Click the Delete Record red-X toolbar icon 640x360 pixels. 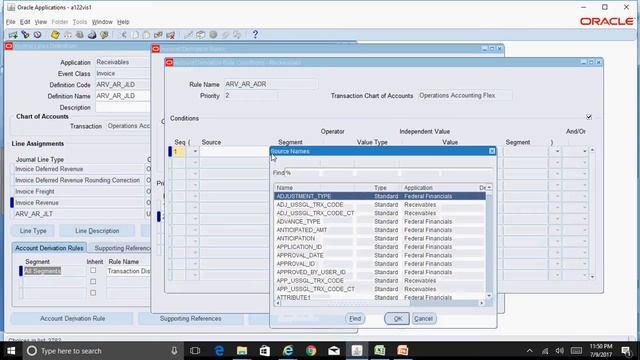pyautogui.click(x=171, y=35)
